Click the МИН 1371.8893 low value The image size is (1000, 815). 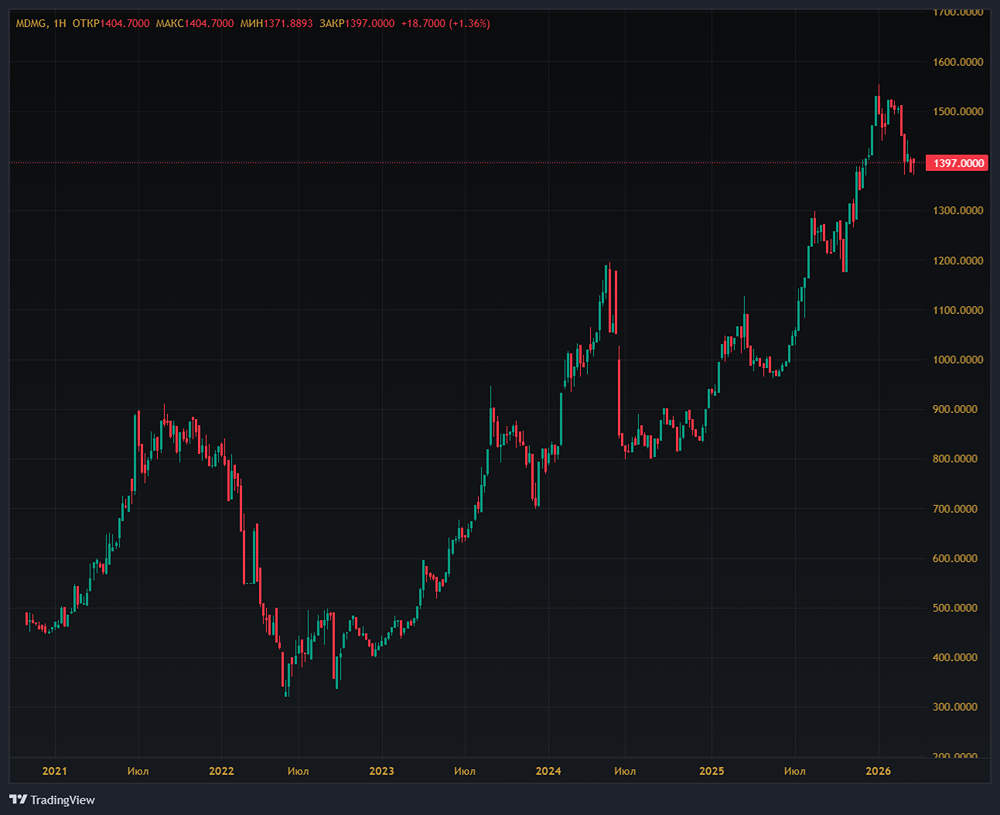coord(276,24)
